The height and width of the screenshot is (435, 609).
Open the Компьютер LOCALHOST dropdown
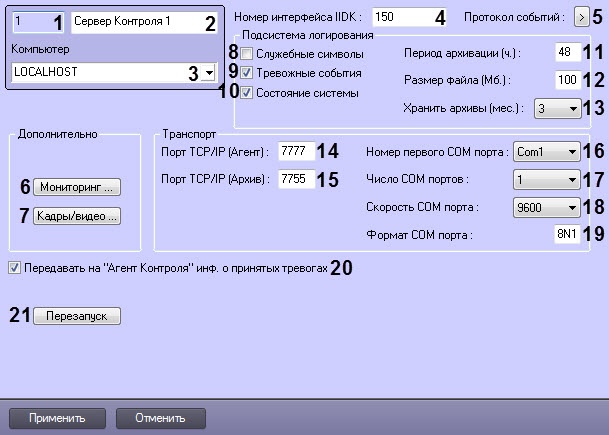click(x=115, y=72)
